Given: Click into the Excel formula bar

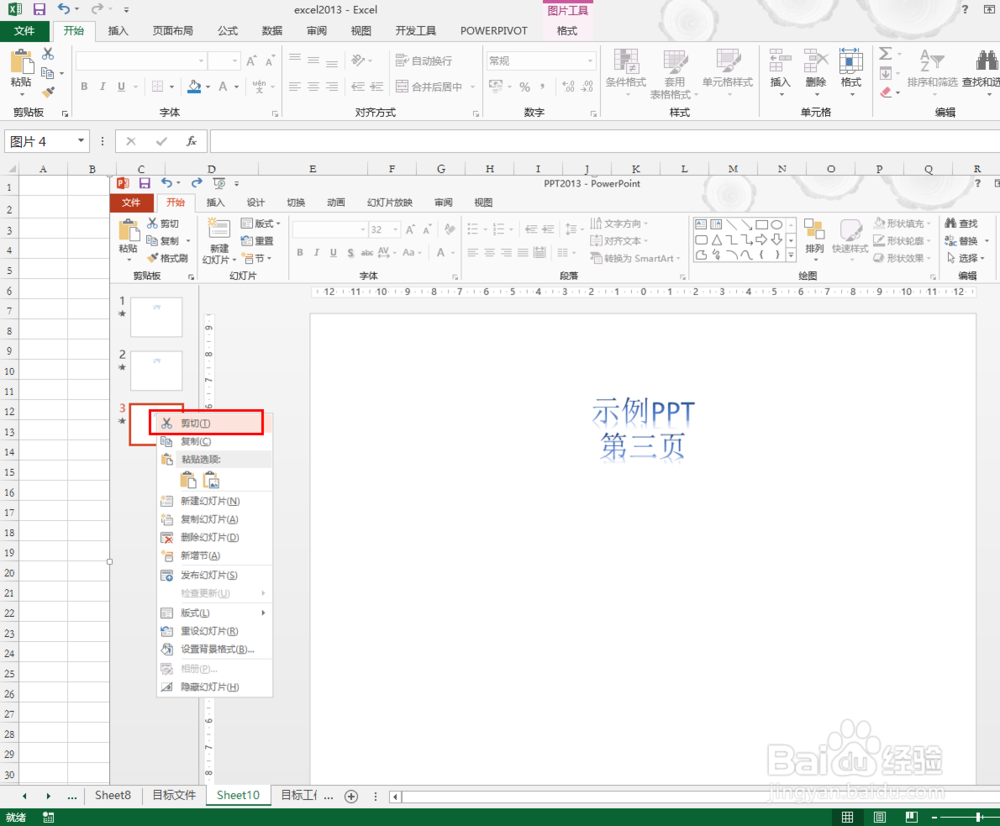Looking at the screenshot, I should [605, 141].
